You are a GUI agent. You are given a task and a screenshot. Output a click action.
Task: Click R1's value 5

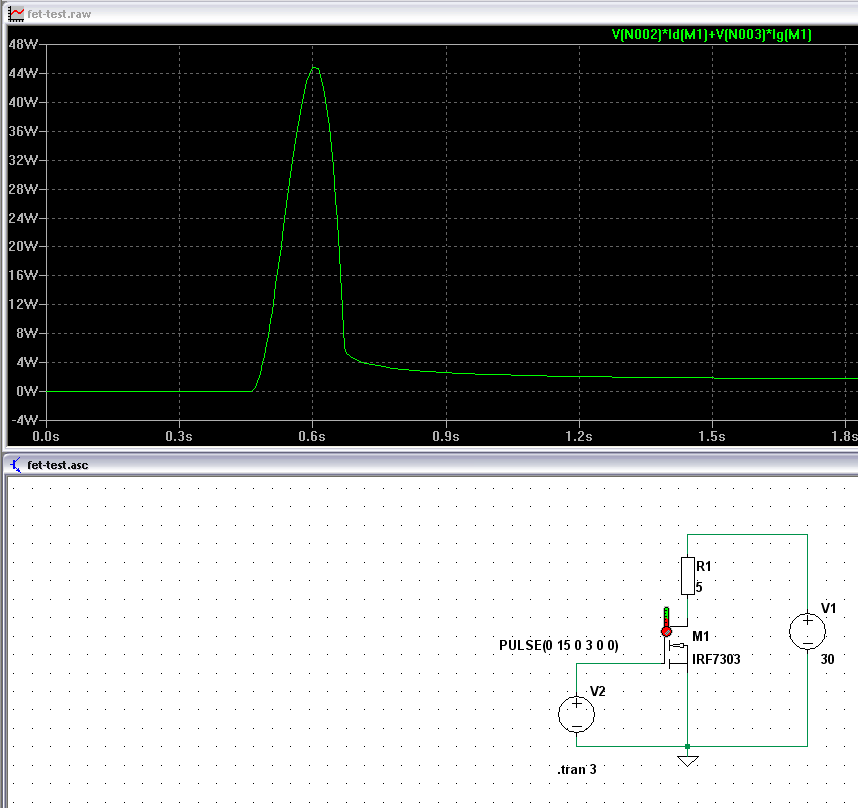(x=699, y=588)
